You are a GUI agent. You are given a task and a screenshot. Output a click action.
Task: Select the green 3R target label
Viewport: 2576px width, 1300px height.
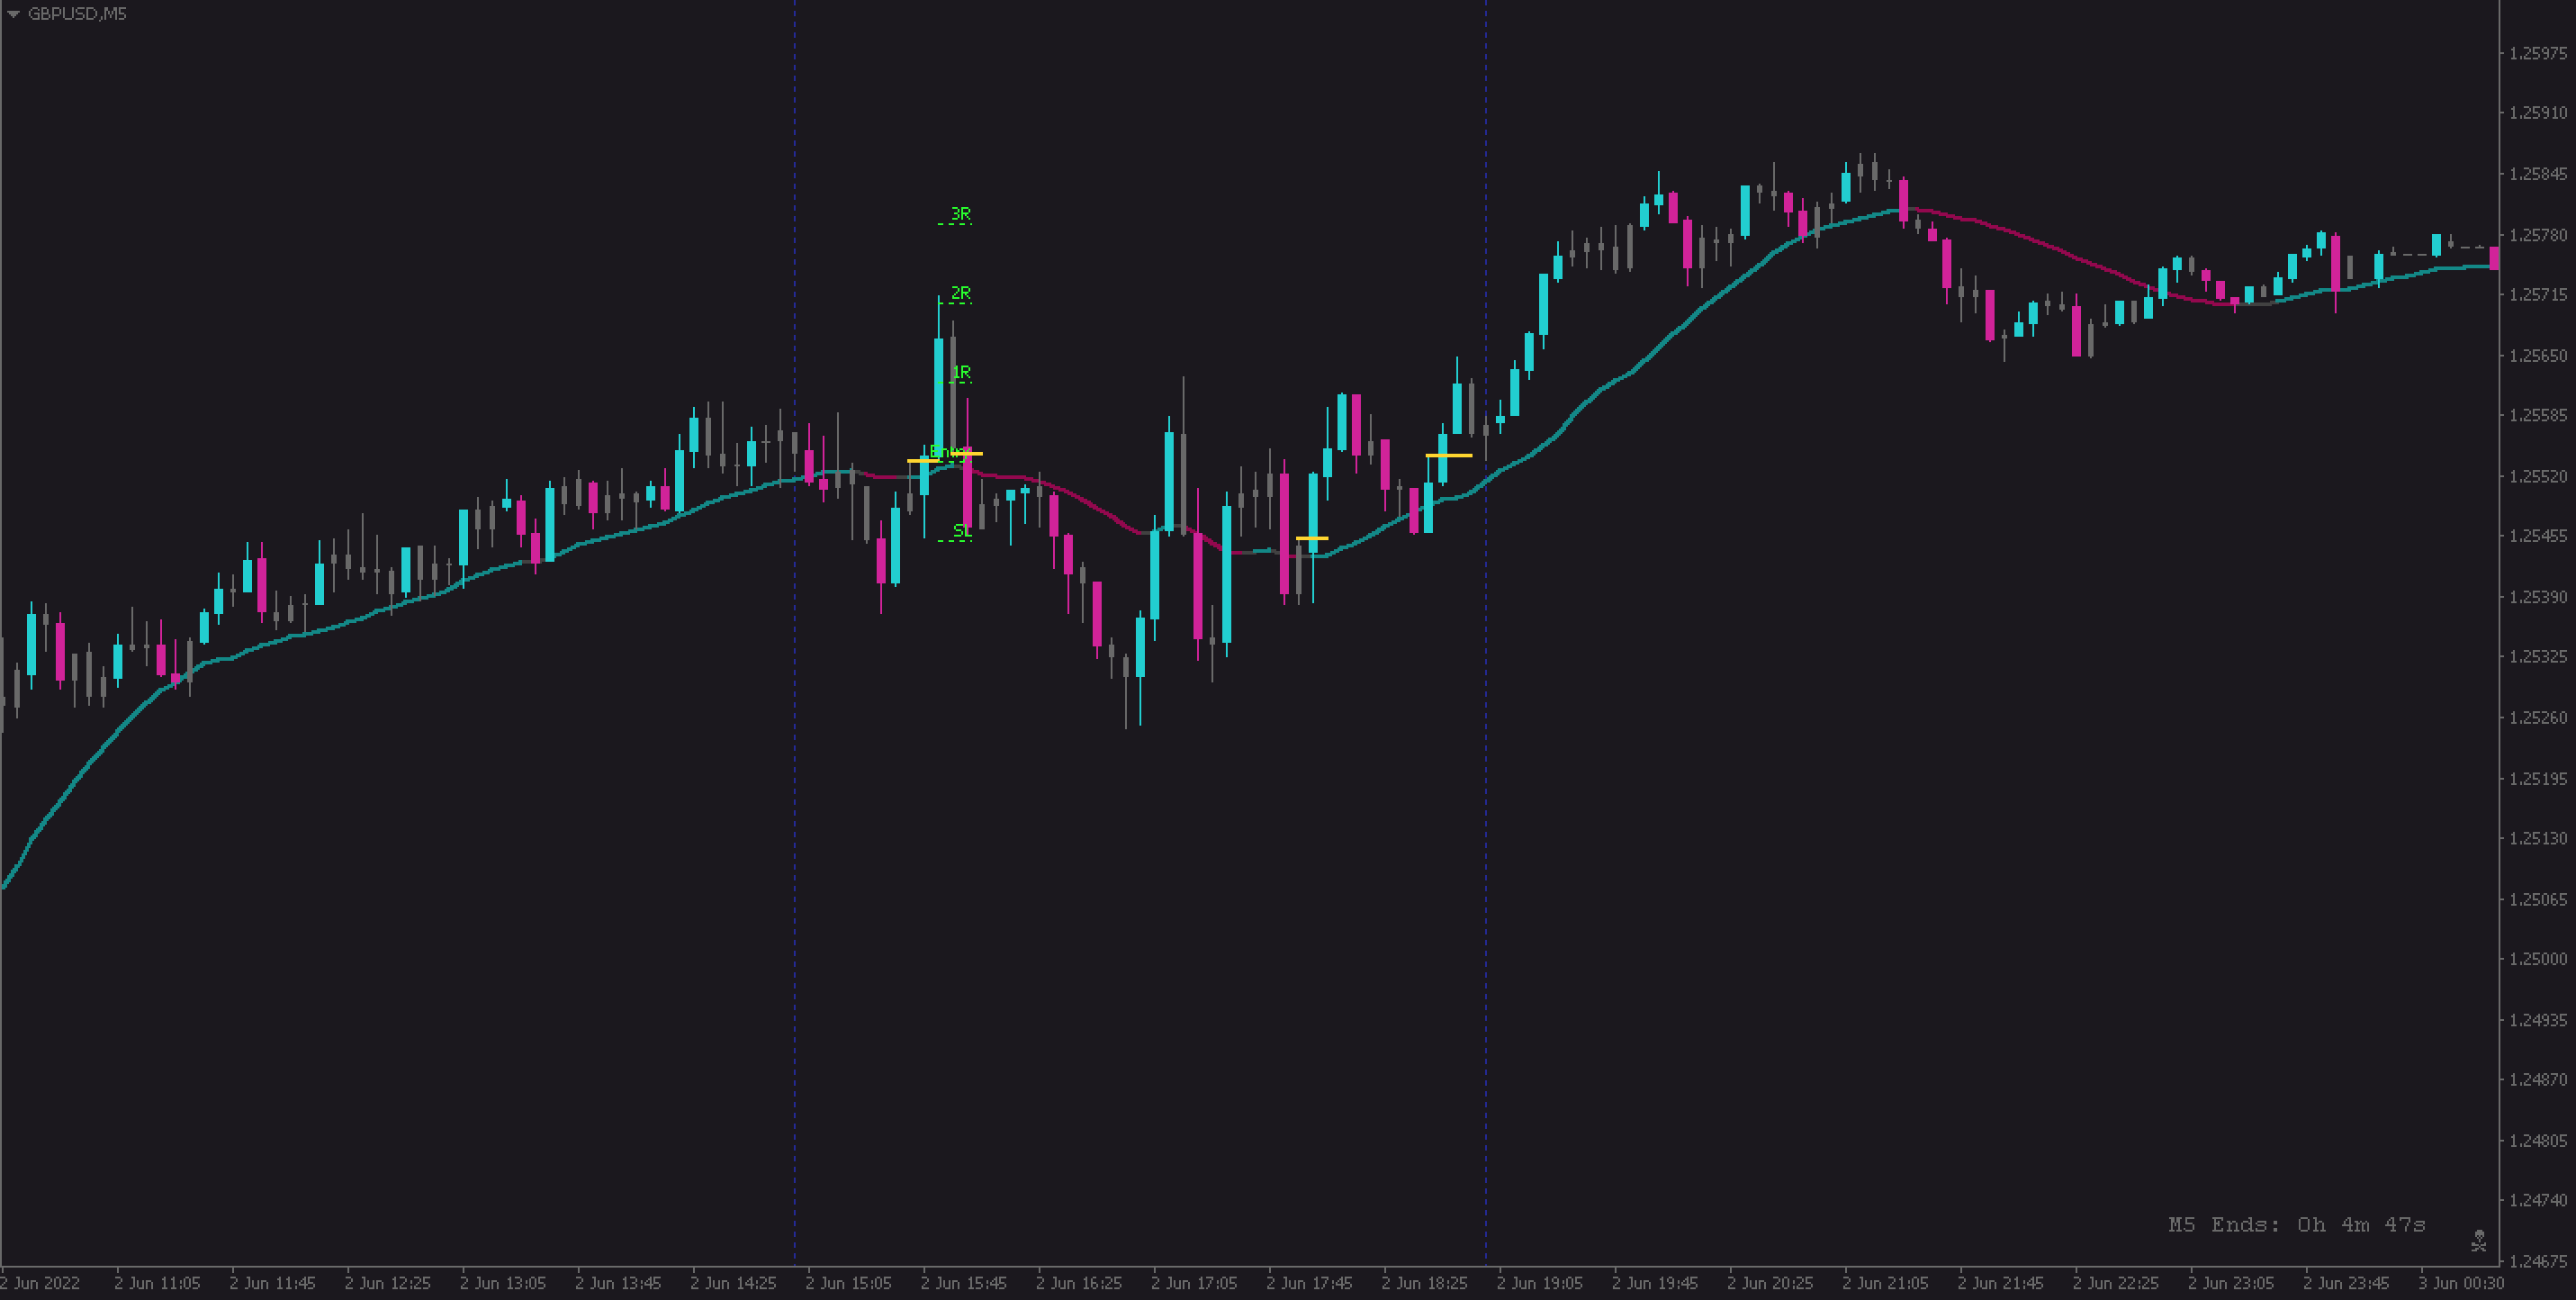coord(960,214)
